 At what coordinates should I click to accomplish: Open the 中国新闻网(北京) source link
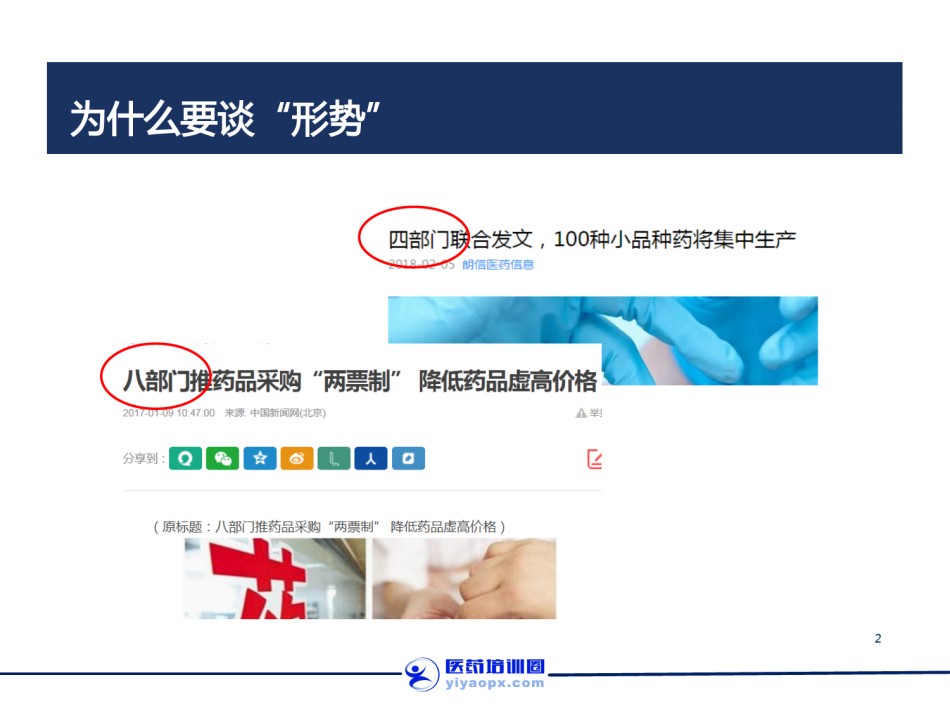(288, 413)
